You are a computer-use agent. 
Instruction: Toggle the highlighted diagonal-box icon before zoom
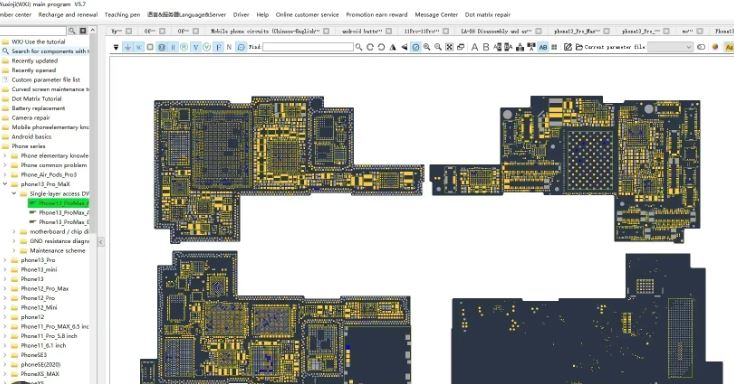[416, 47]
